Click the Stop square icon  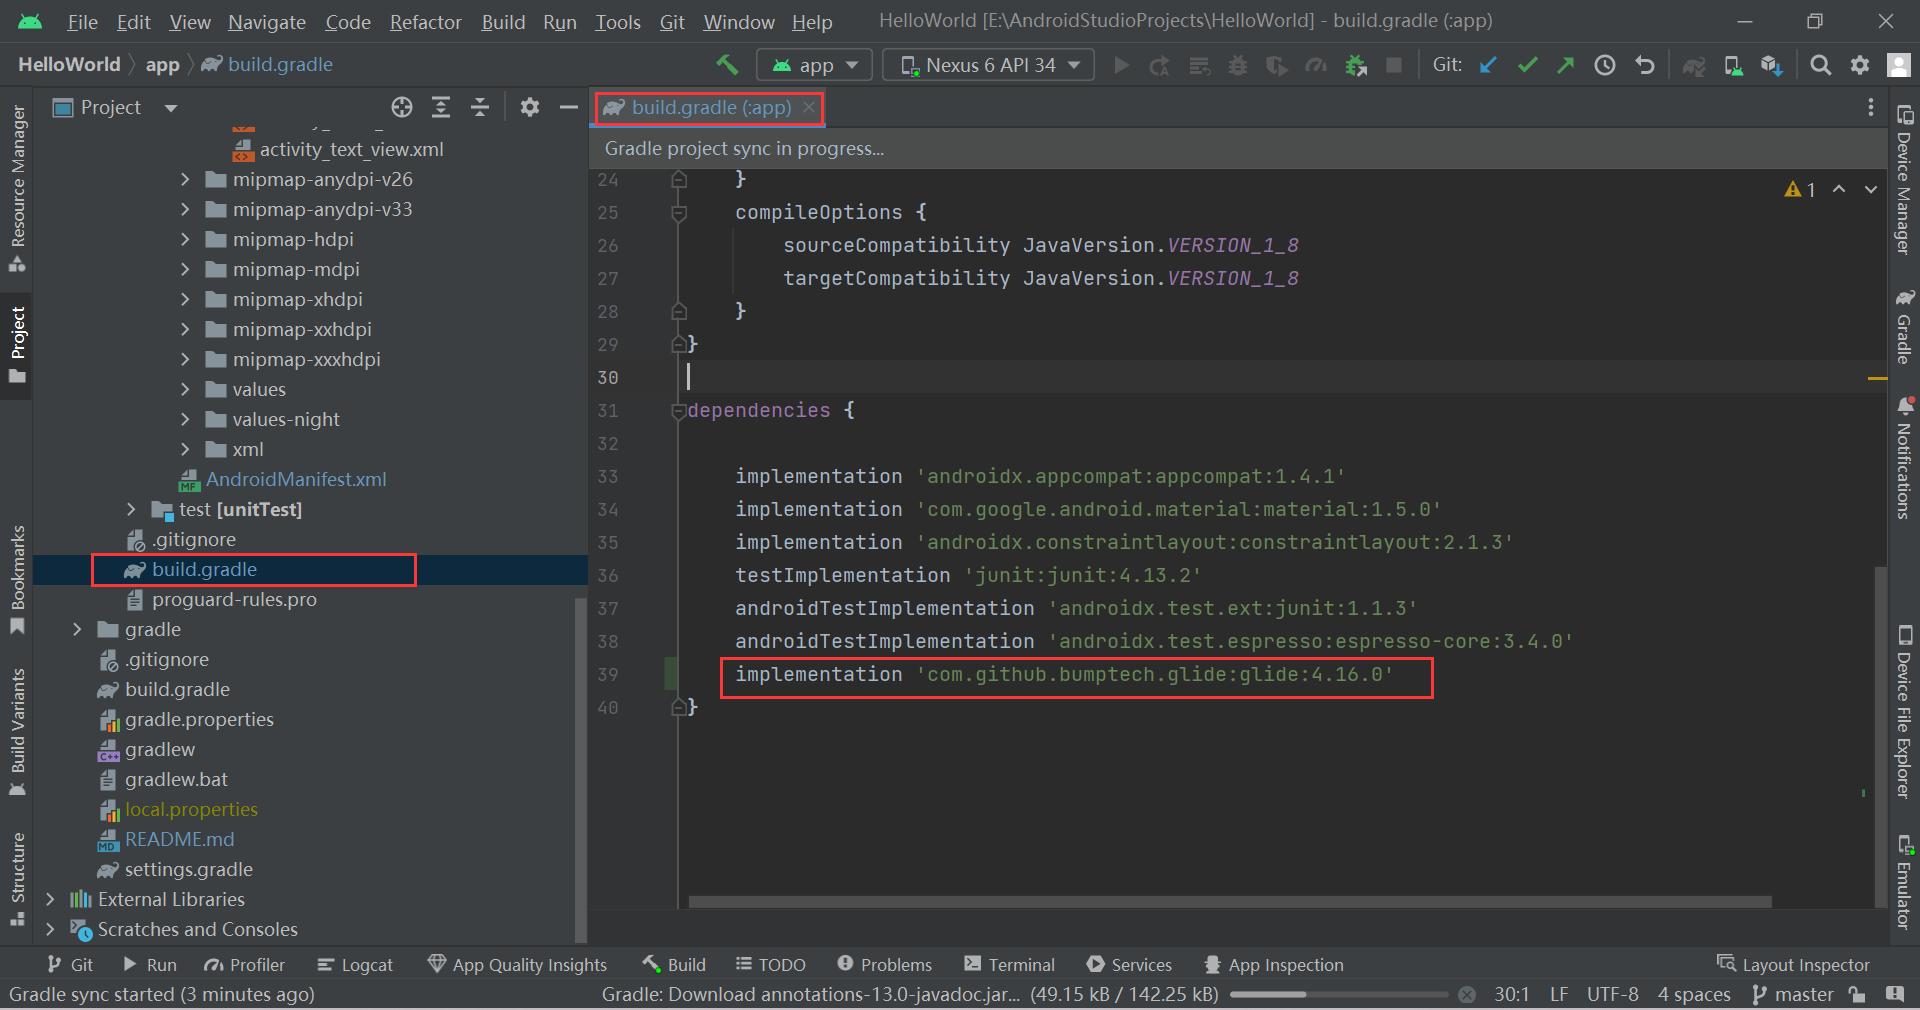[x=1394, y=65]
